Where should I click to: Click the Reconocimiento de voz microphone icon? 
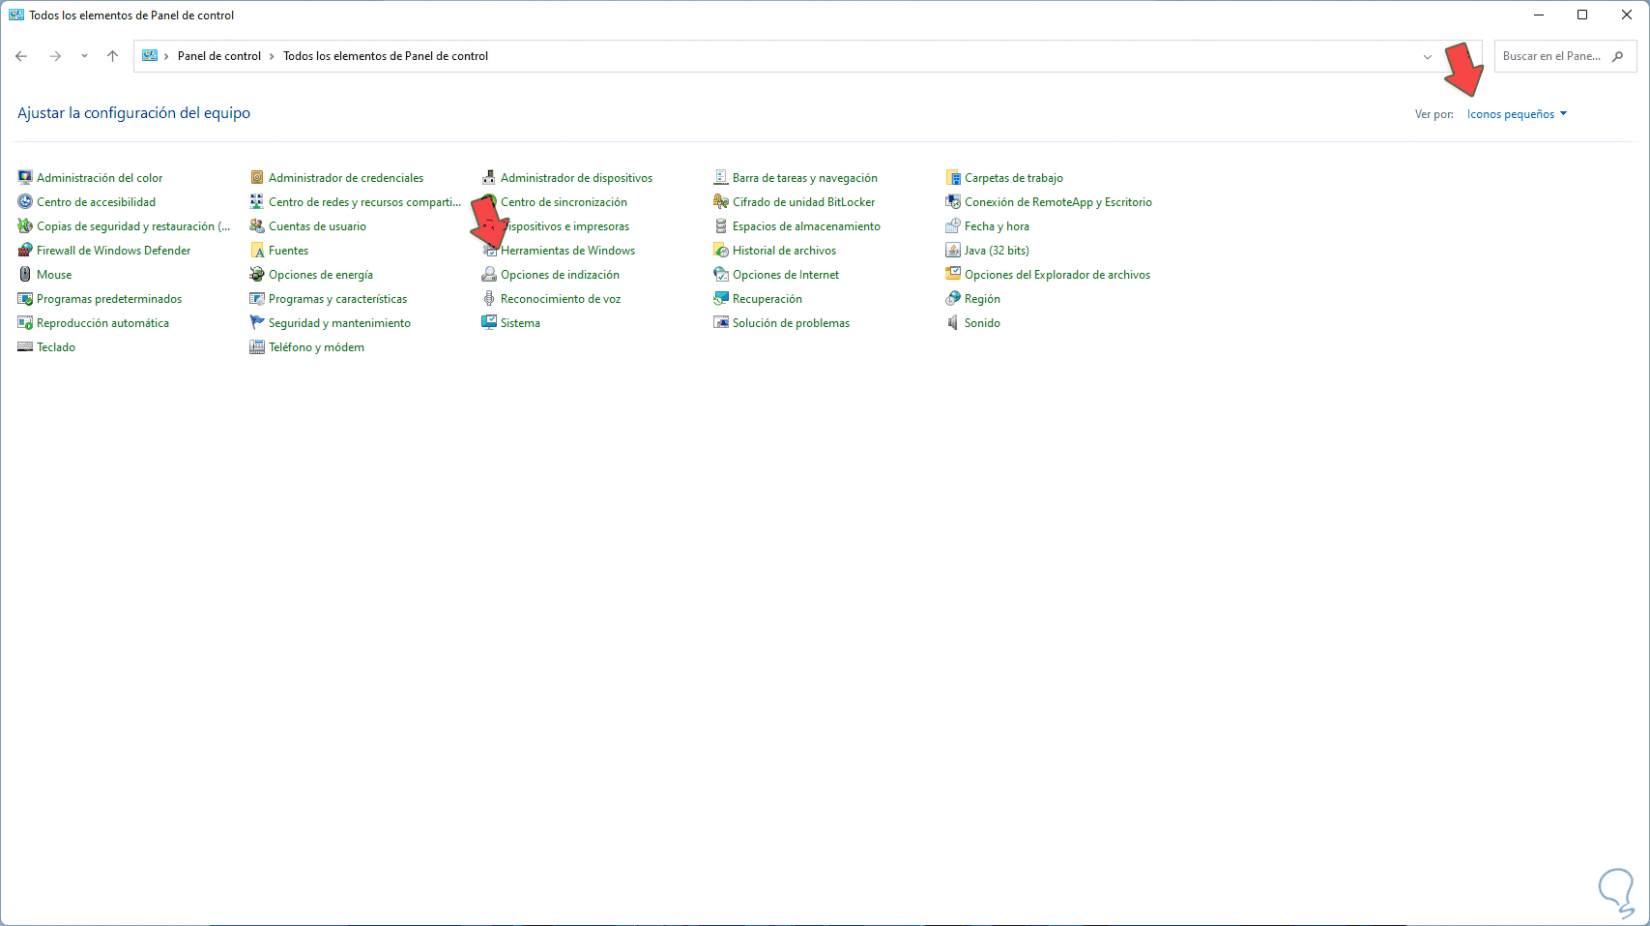point(489,299)
